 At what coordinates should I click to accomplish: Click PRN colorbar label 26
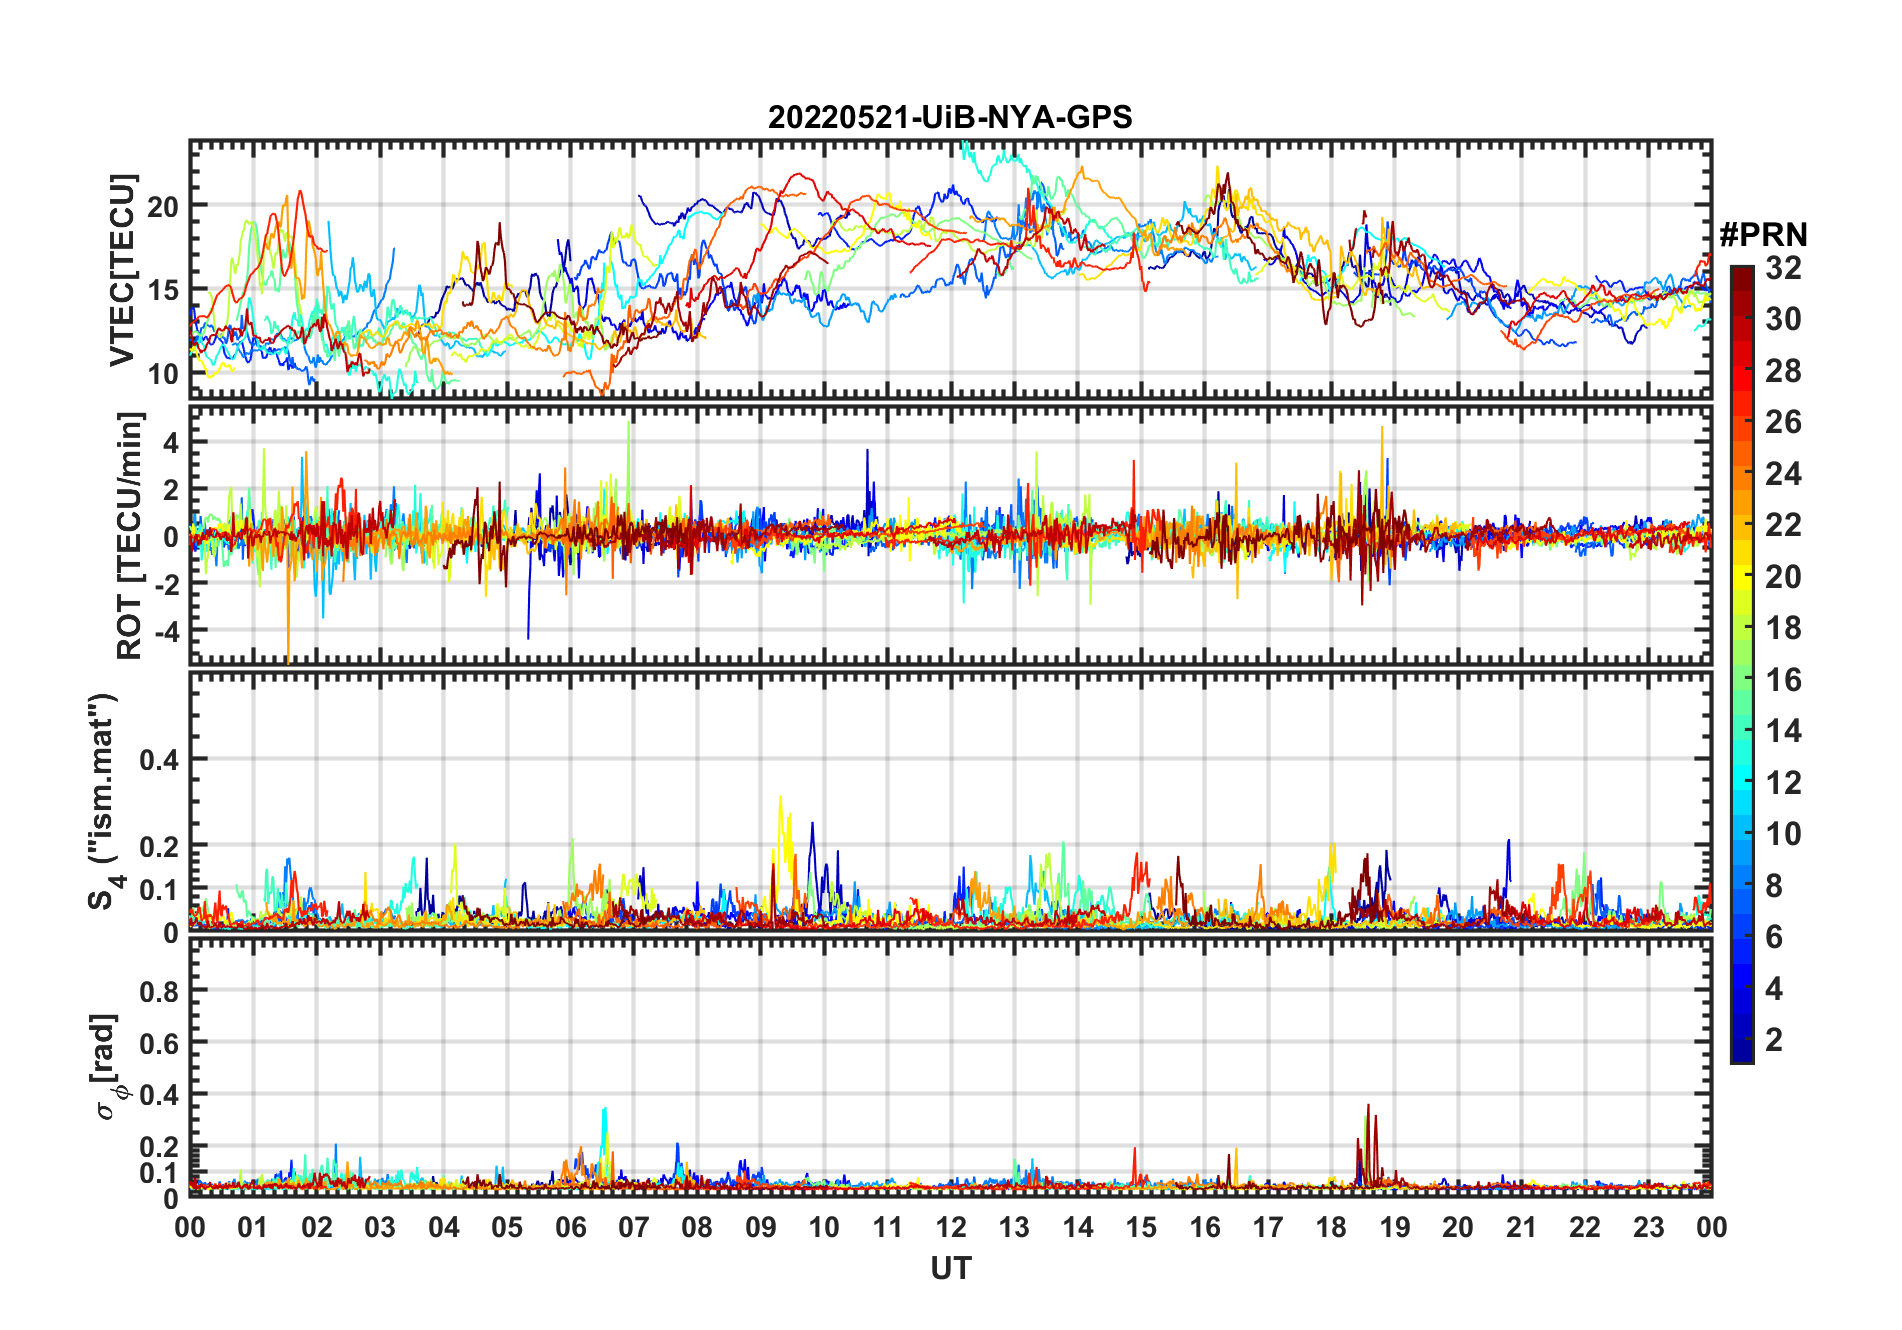[1783, 422]
